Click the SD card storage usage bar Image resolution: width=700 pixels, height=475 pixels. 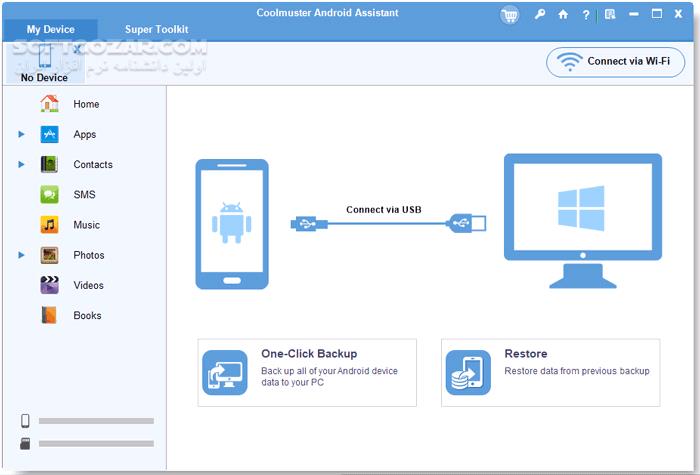click(x=96, y=443)
